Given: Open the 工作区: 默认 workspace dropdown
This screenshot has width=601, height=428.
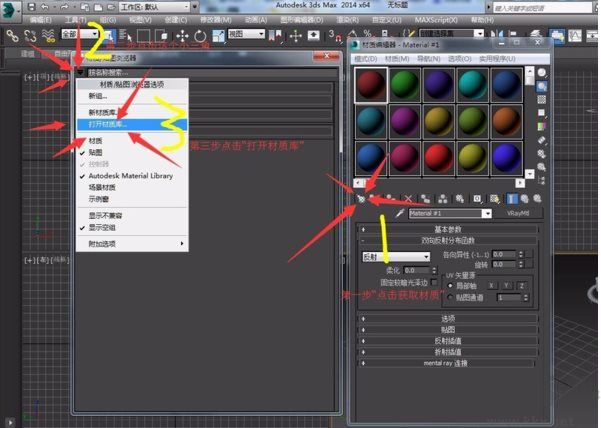Looking at the screenshot, I should point(155,7).
